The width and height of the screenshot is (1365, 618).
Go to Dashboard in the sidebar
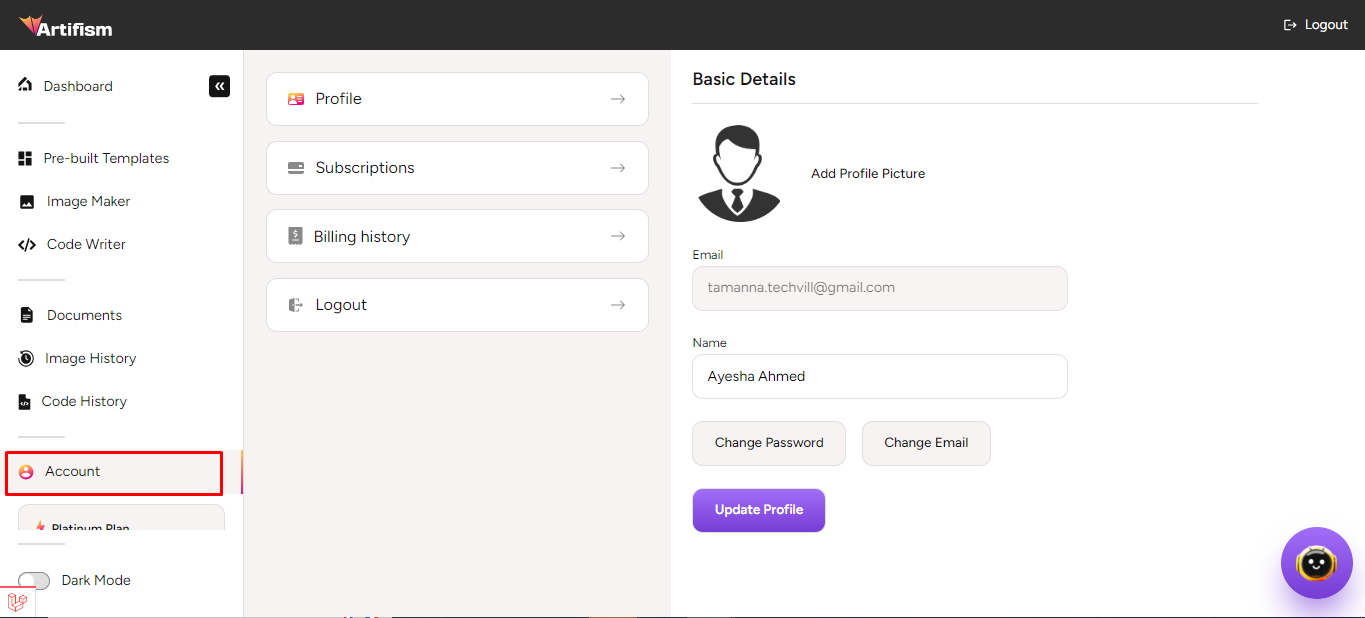point(77,87)
